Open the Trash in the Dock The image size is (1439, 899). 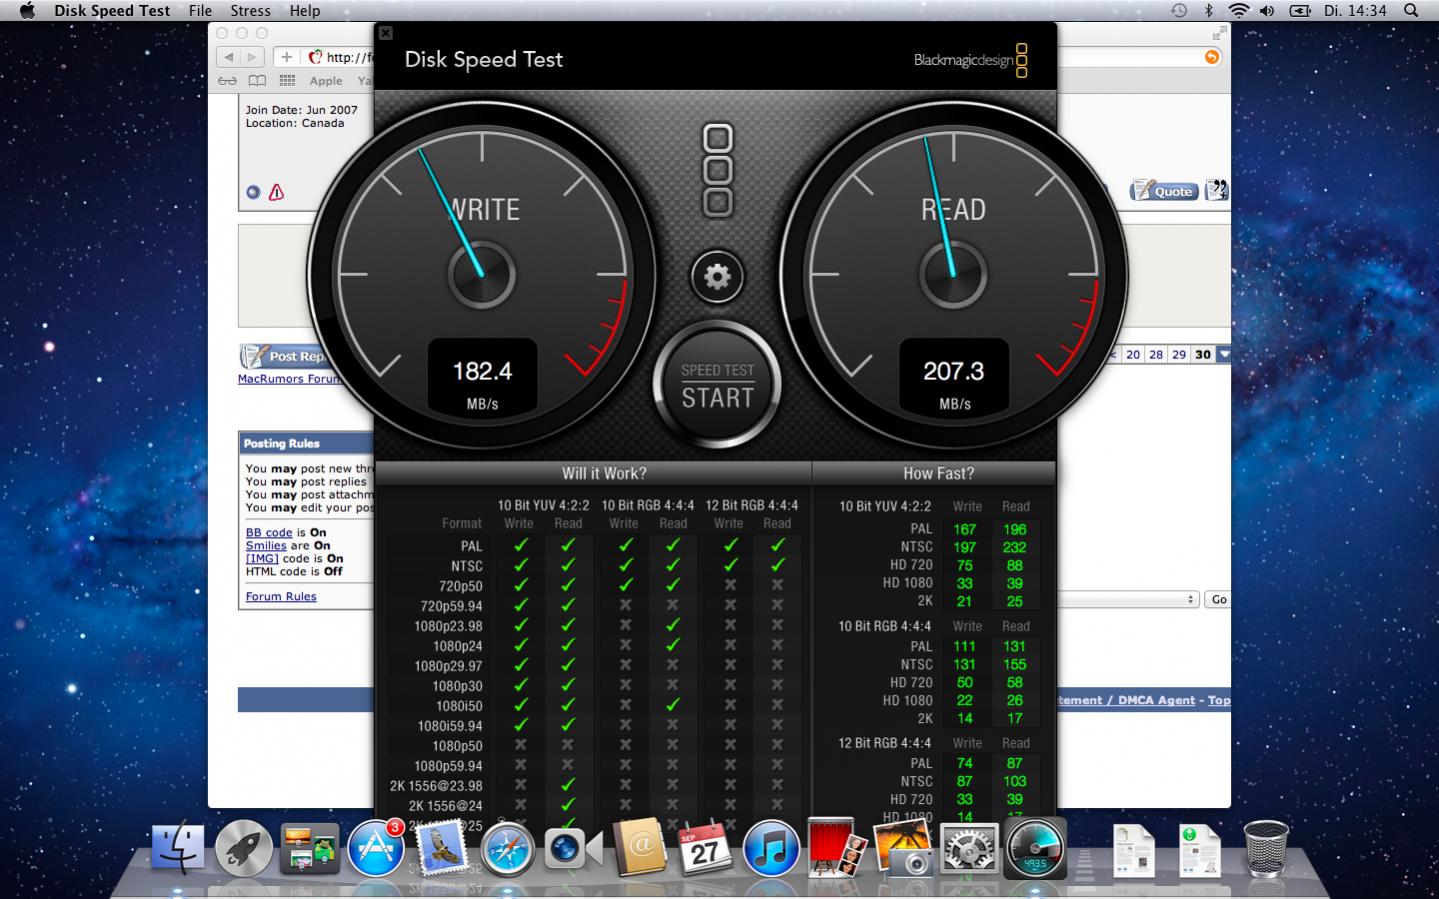point(1265,849)
